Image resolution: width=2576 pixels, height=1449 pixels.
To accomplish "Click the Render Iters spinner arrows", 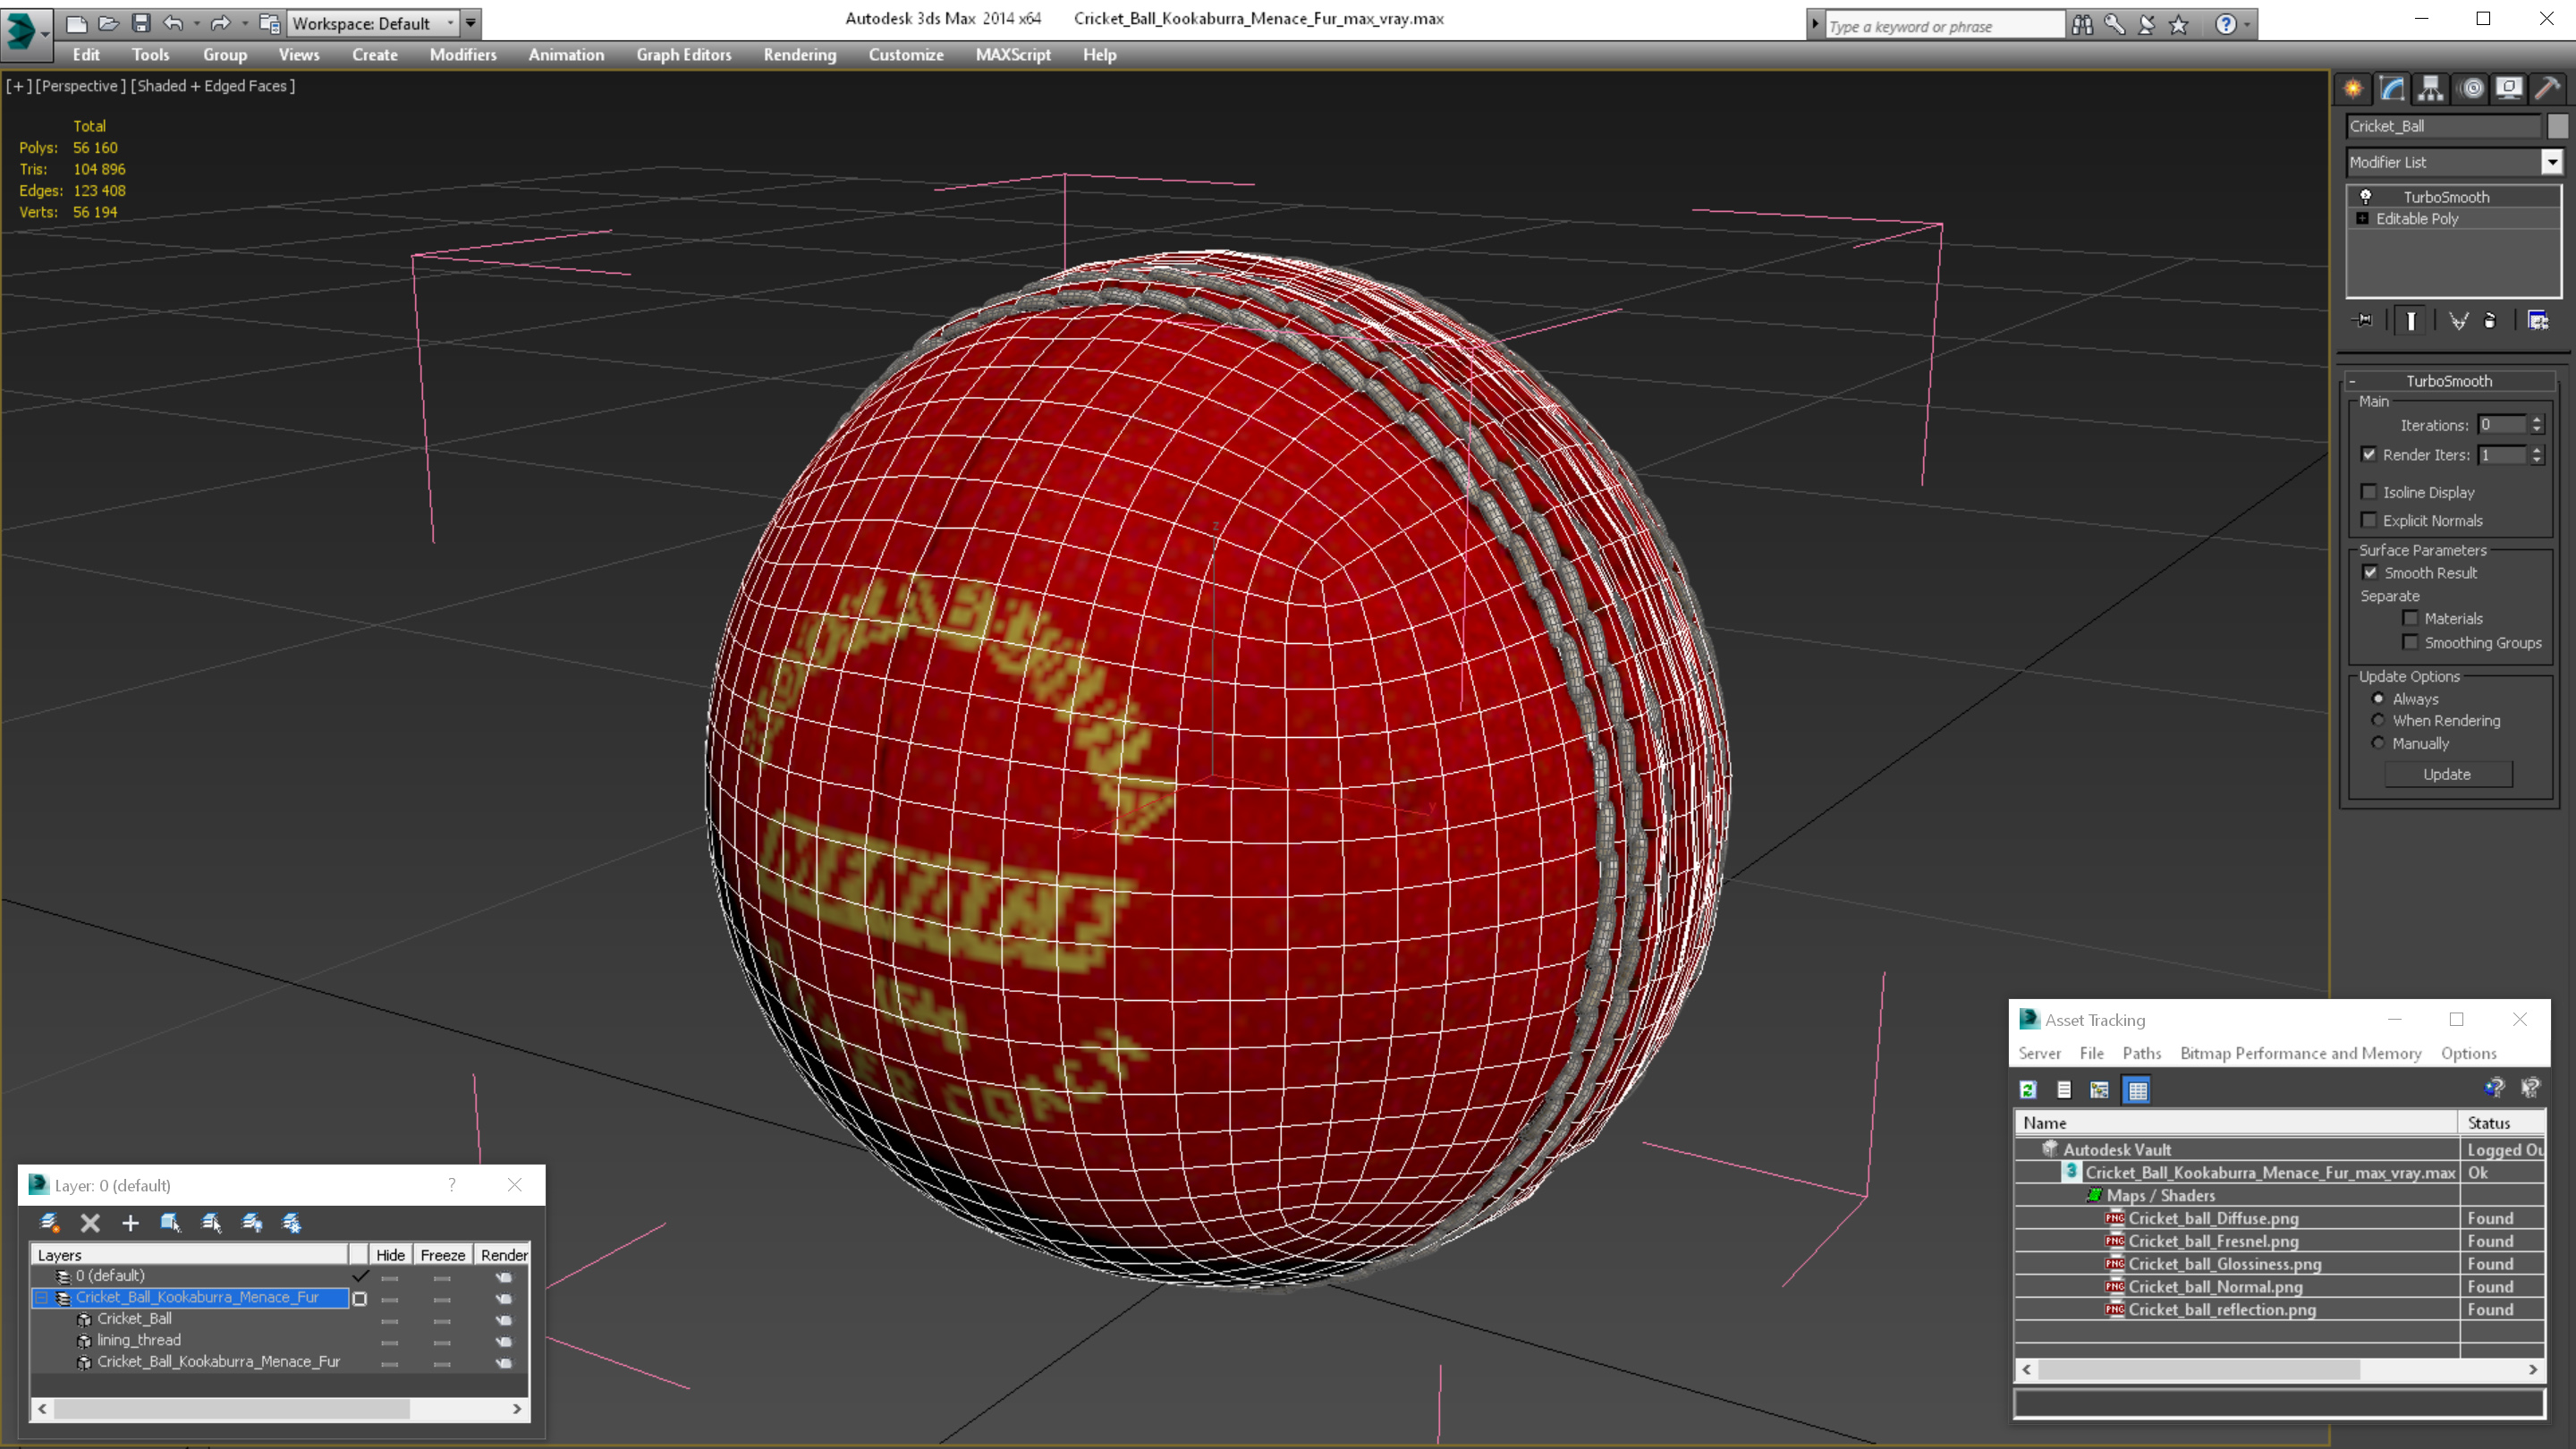I will tap(2537, 455).
